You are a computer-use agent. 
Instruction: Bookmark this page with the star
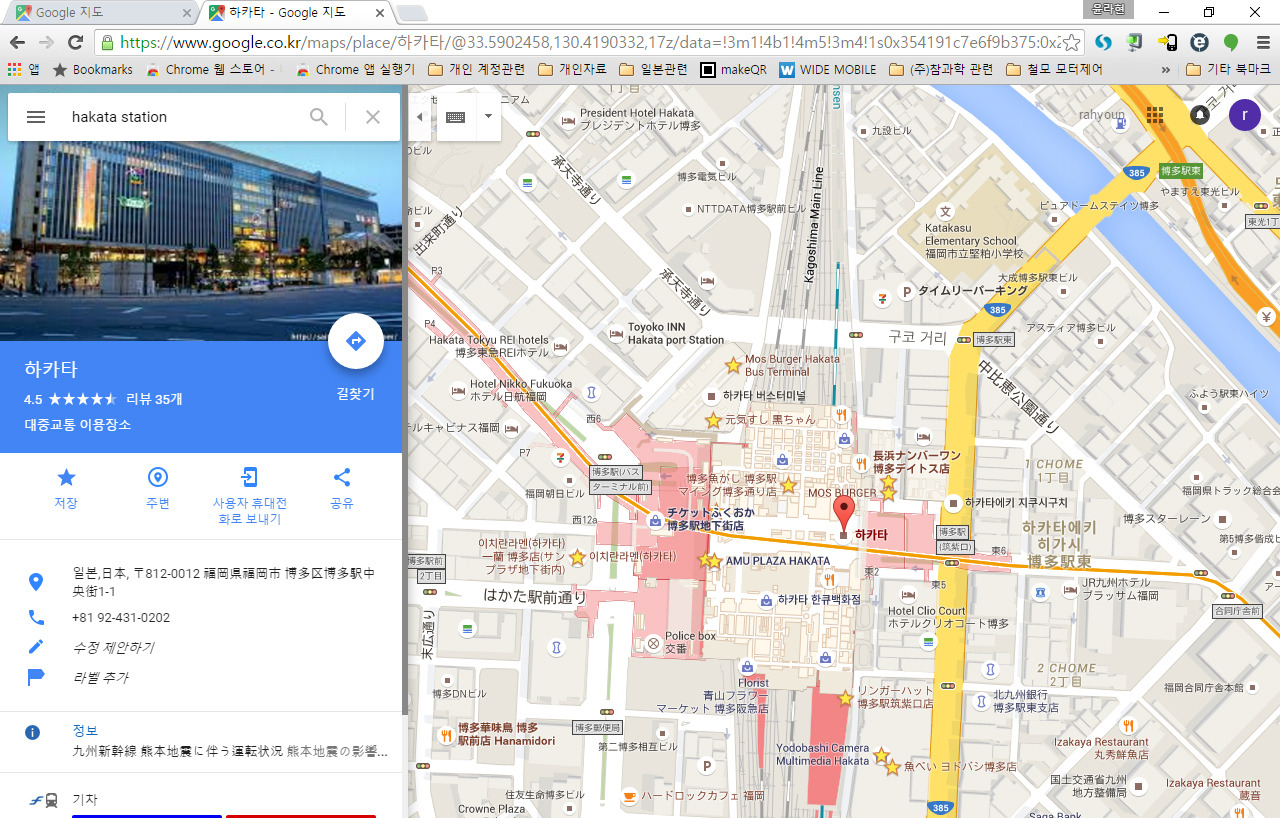pos(1071,42)
